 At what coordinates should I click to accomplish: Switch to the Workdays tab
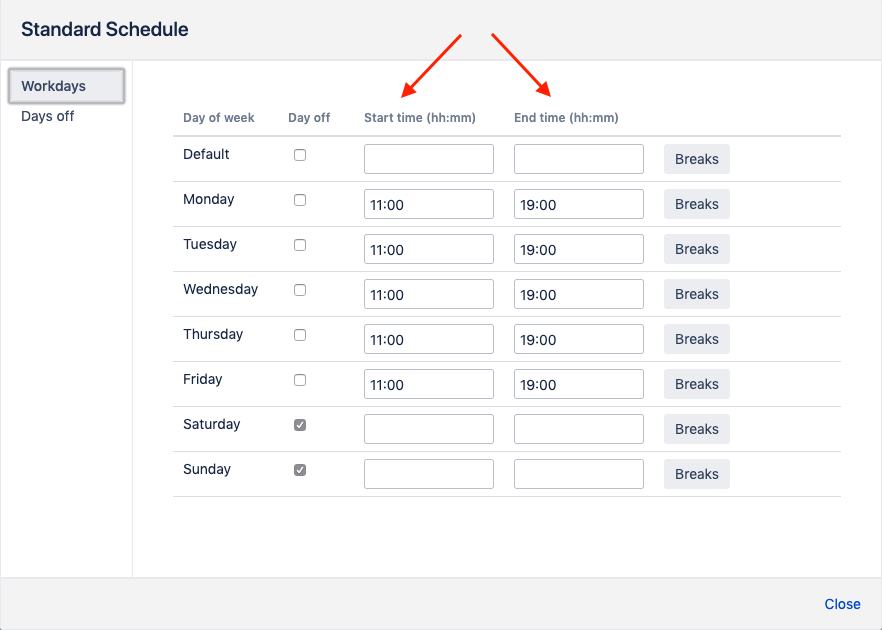pos(66,86)
